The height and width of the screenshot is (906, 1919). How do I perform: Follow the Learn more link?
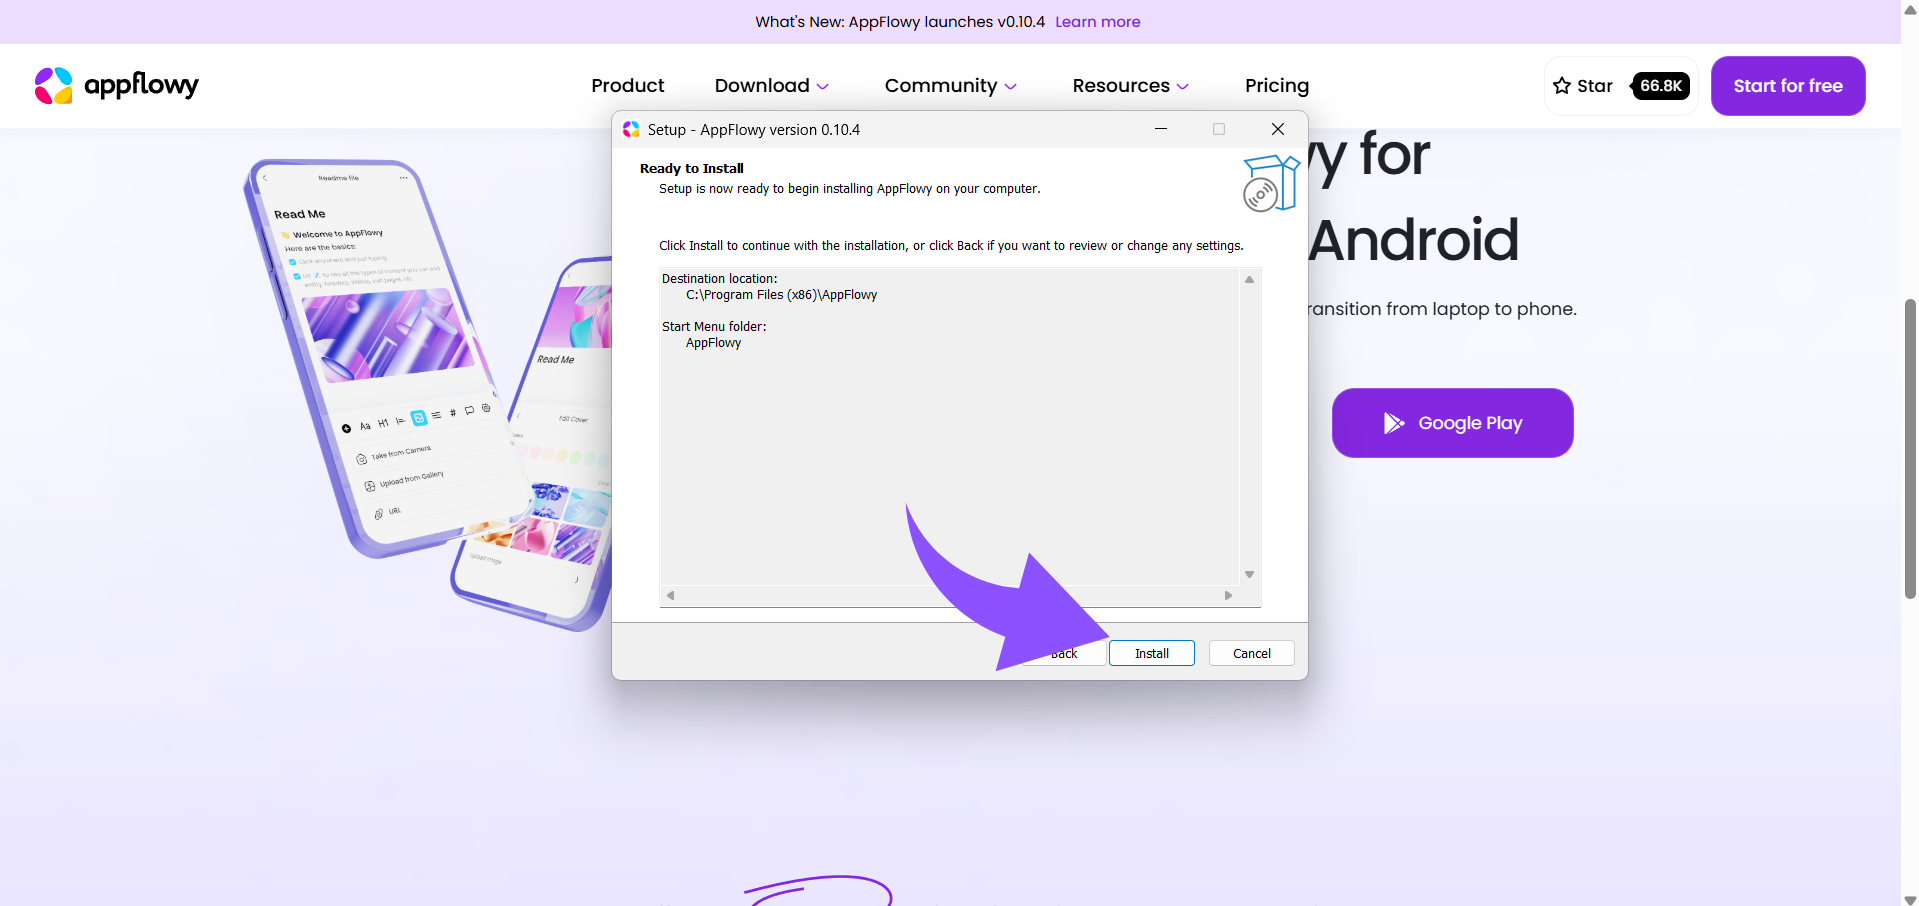[1097, 22]
